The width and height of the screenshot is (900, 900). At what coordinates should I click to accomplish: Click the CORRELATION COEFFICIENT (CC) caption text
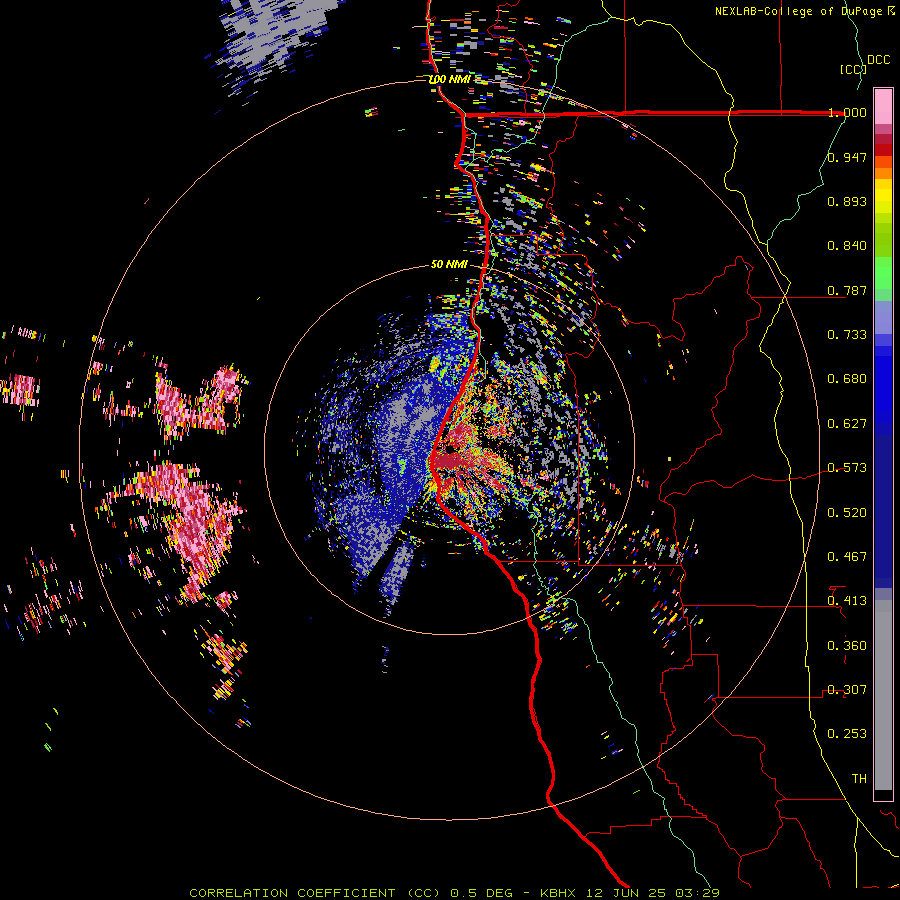click(314, 893)
